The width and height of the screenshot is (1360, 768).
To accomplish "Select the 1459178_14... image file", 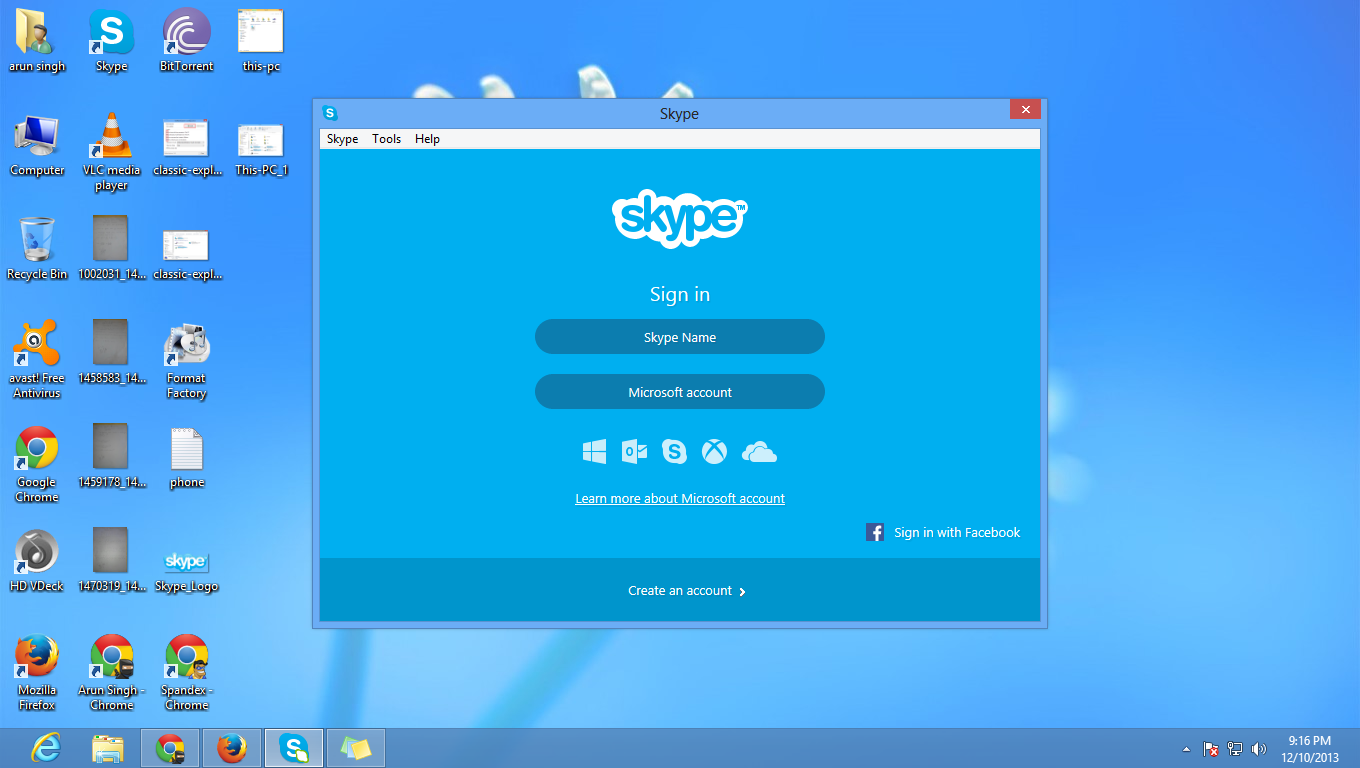I will click(x=111, y=458).
